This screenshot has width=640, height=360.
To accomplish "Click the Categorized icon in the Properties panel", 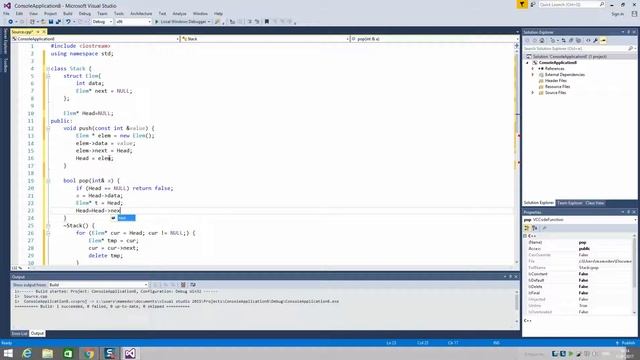I will pos(527,228).
